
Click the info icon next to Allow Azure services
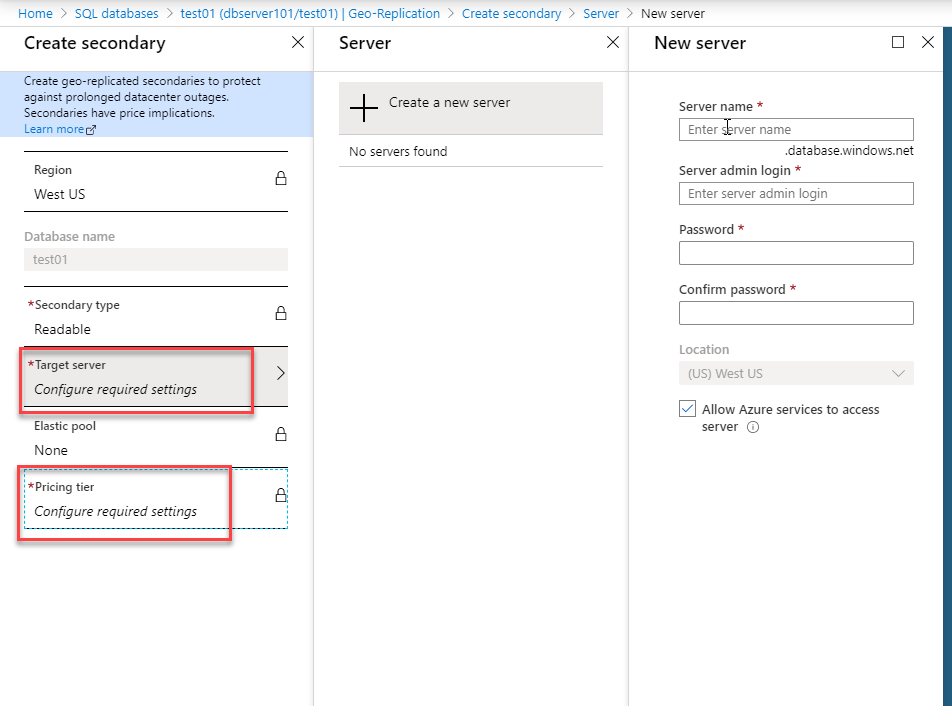(753, 427)
